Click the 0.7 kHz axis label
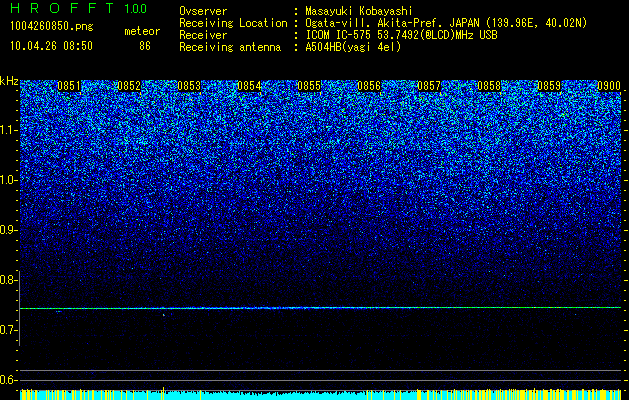Screen dimensions: 629x400 8,330
